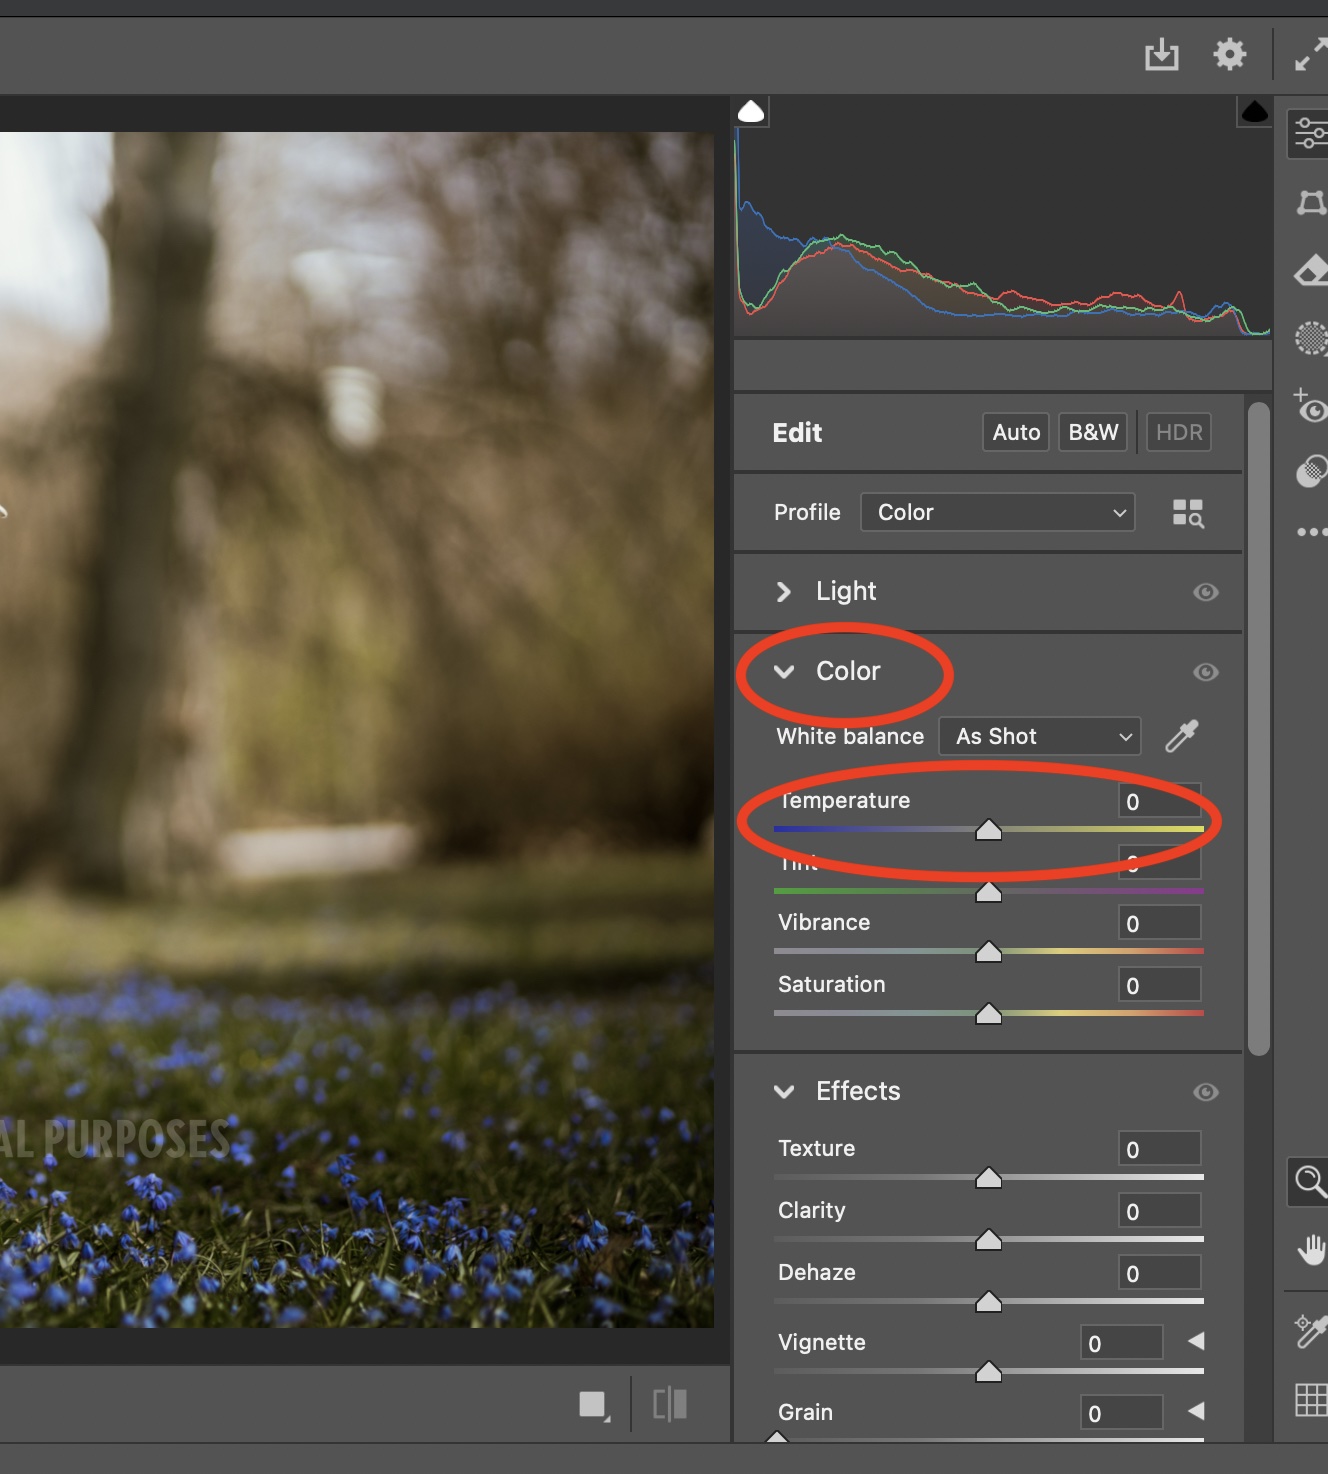Click the Vibrance slider handle
The width and height of the screenshot is (1328, 1474).
point(988,952)
